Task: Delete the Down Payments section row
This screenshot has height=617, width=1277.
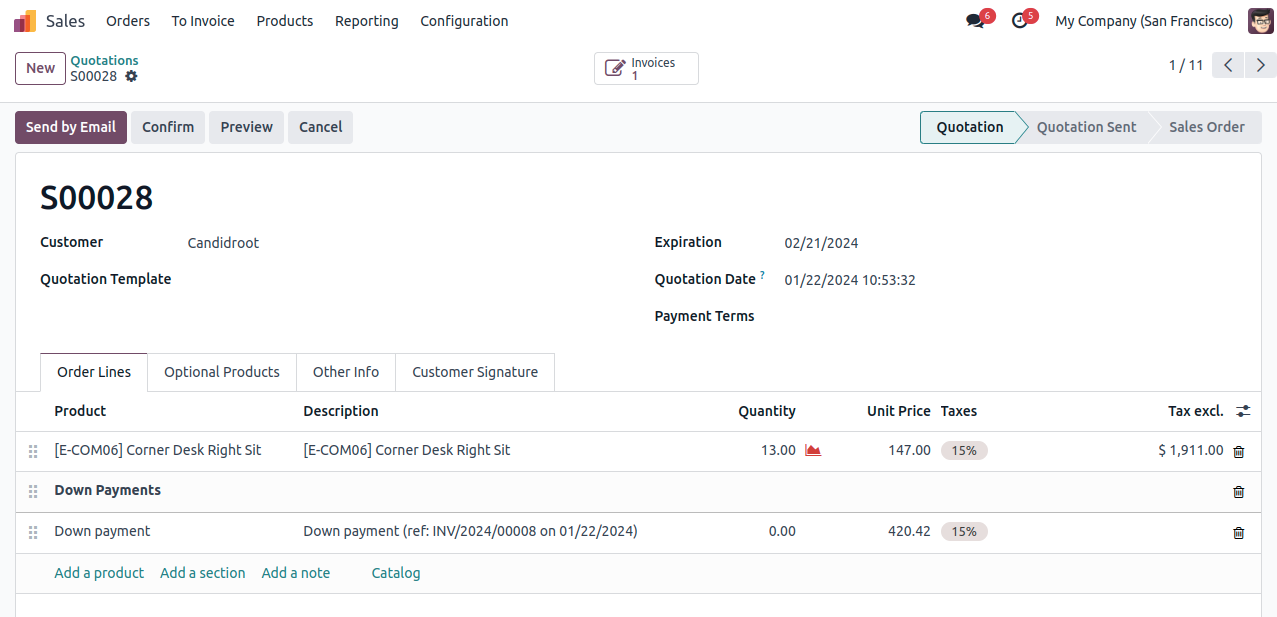Action: click(1238, 492)
